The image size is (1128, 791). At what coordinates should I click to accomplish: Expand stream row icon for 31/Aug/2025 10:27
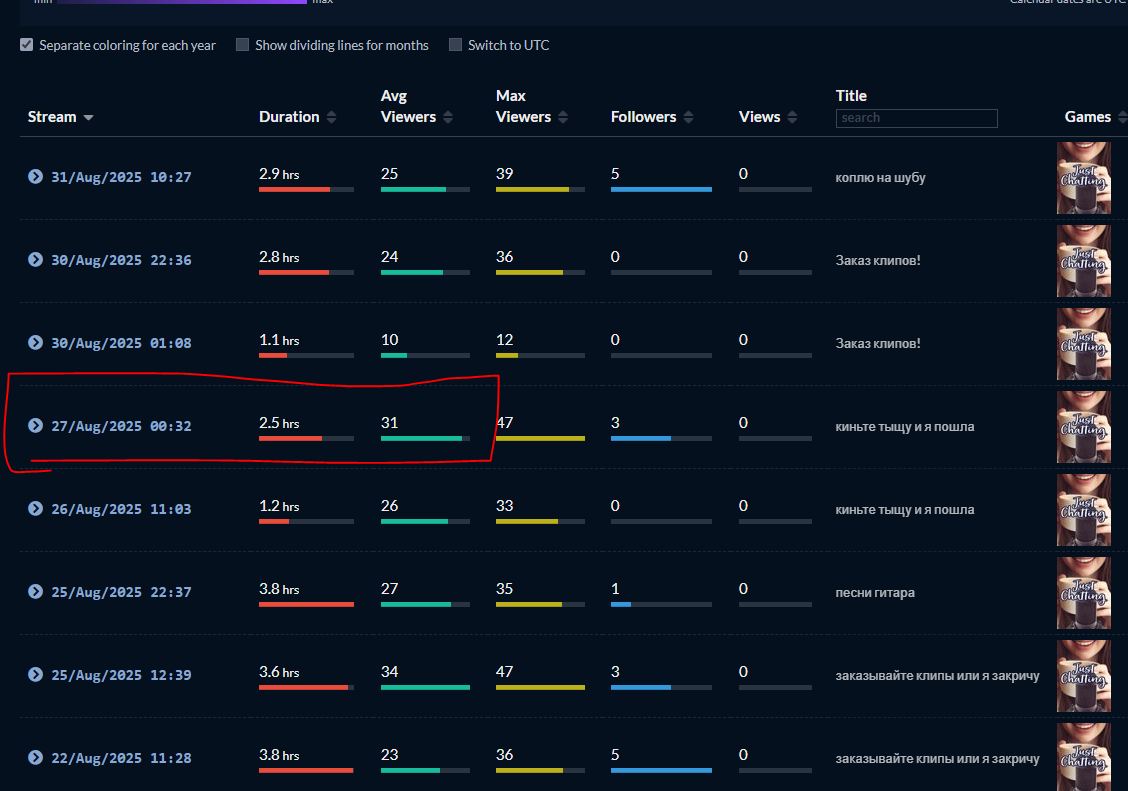(x=35, y=176)
